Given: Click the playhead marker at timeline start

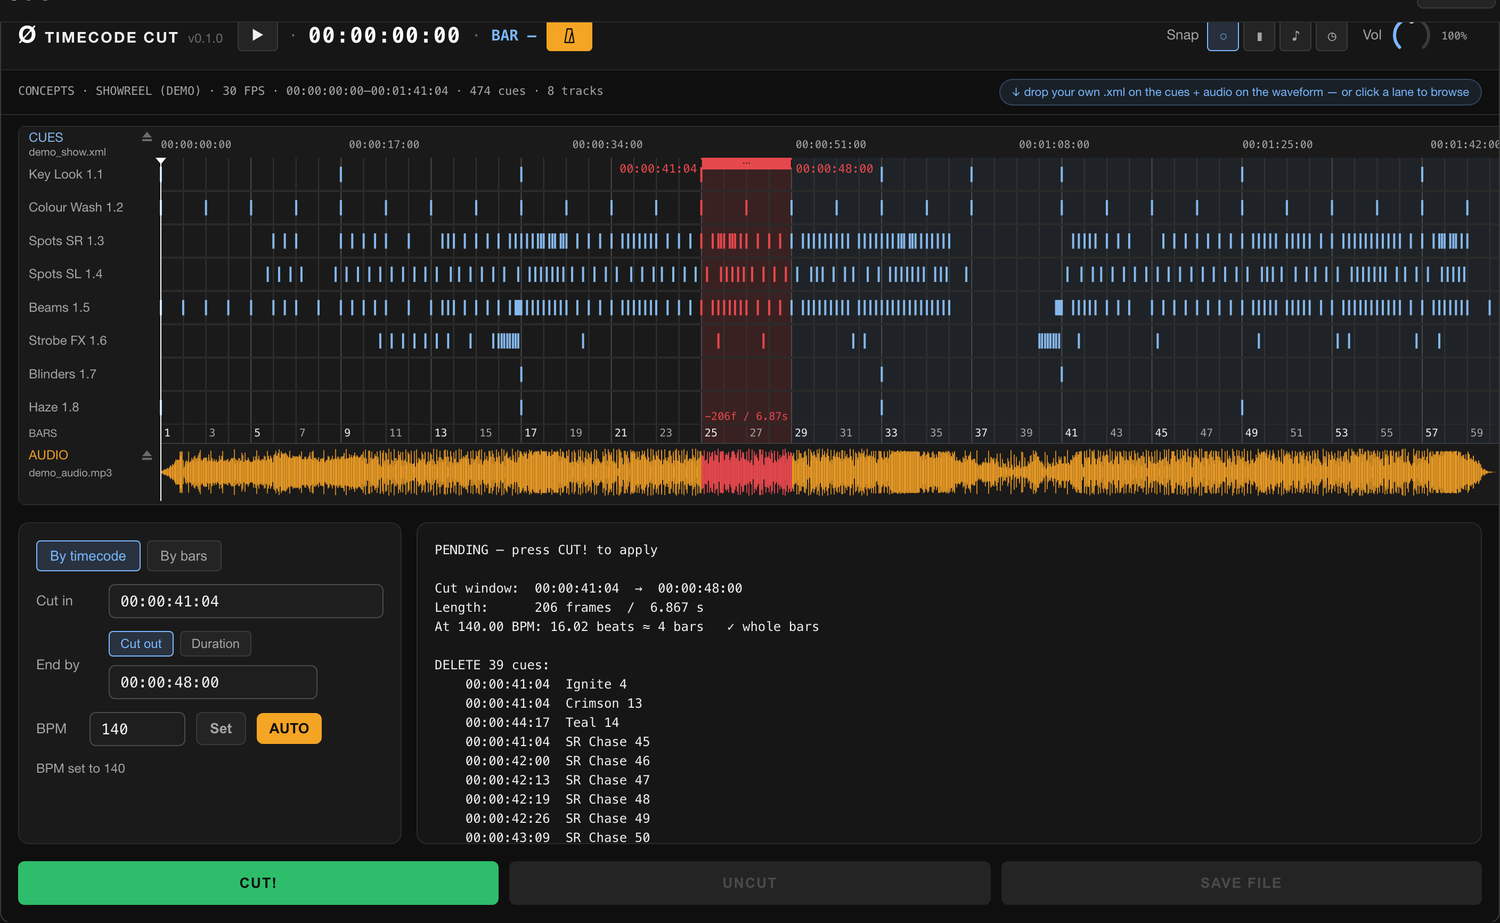Looking at the screenshot, I should click(161, 161).
